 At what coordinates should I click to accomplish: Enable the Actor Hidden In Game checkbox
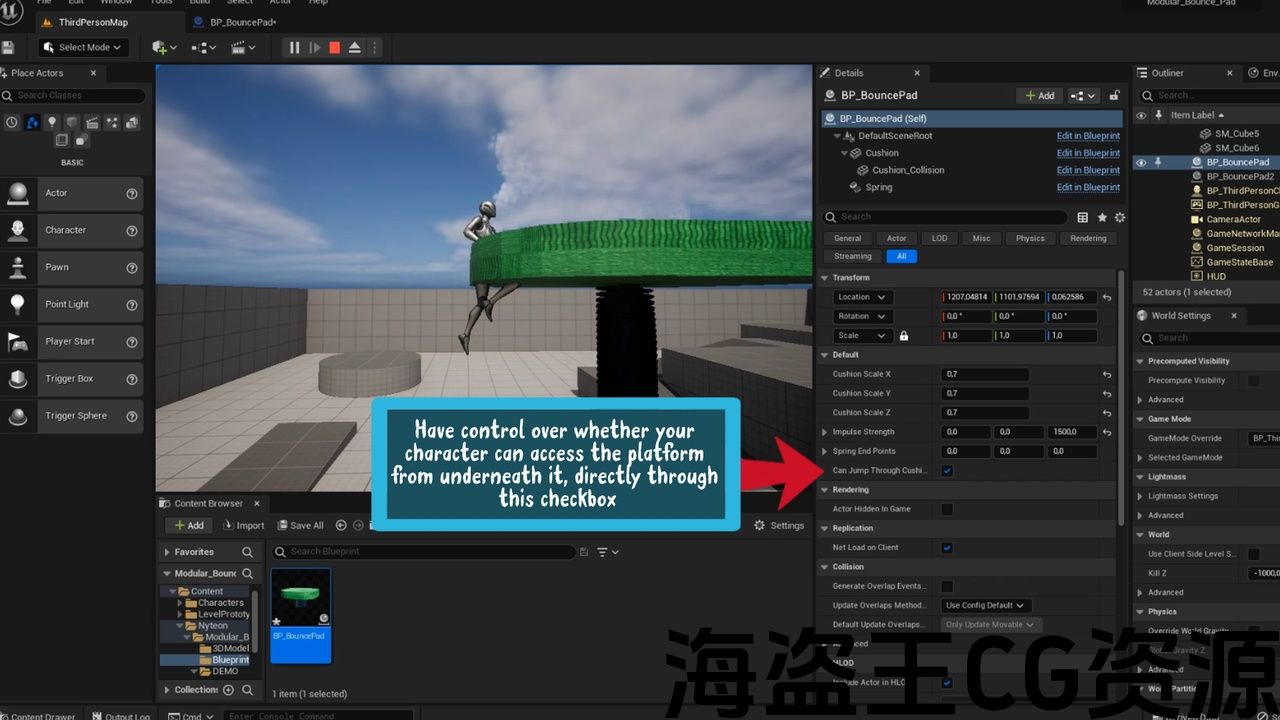pos(947,509)
